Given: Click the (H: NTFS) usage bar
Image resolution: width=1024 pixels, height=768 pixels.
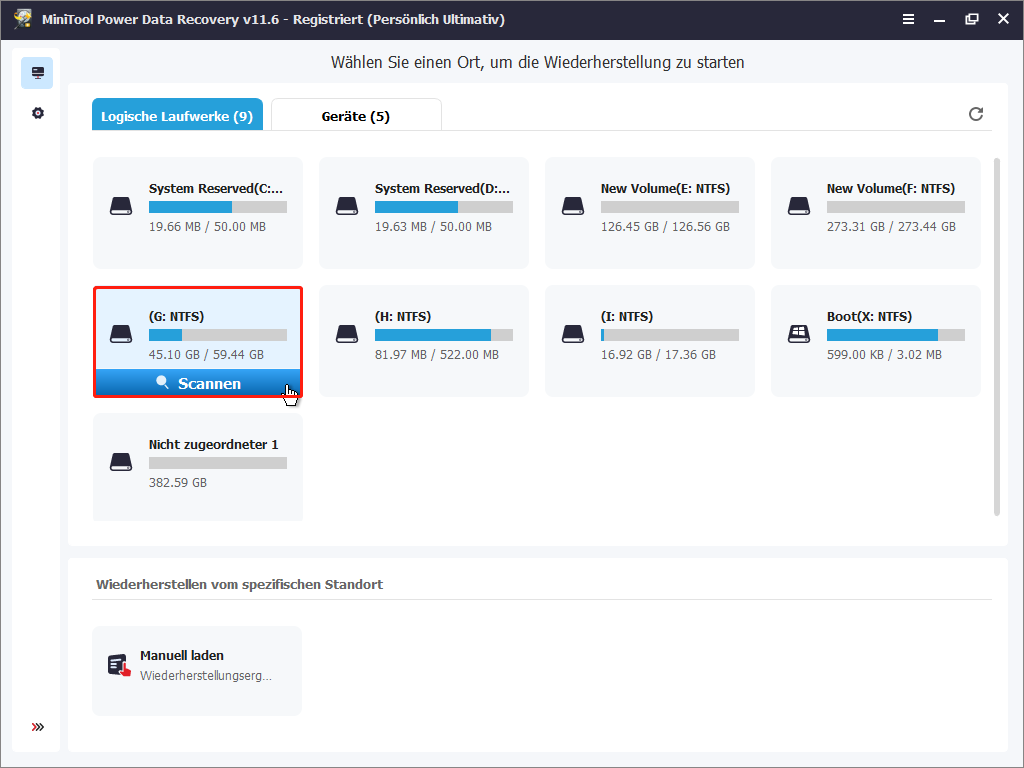Looking at the screenshot, I should click(x=443, y=335).
